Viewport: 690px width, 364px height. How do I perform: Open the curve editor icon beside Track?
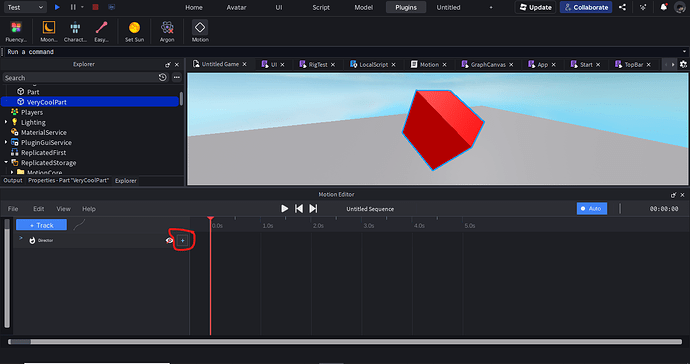79,225
